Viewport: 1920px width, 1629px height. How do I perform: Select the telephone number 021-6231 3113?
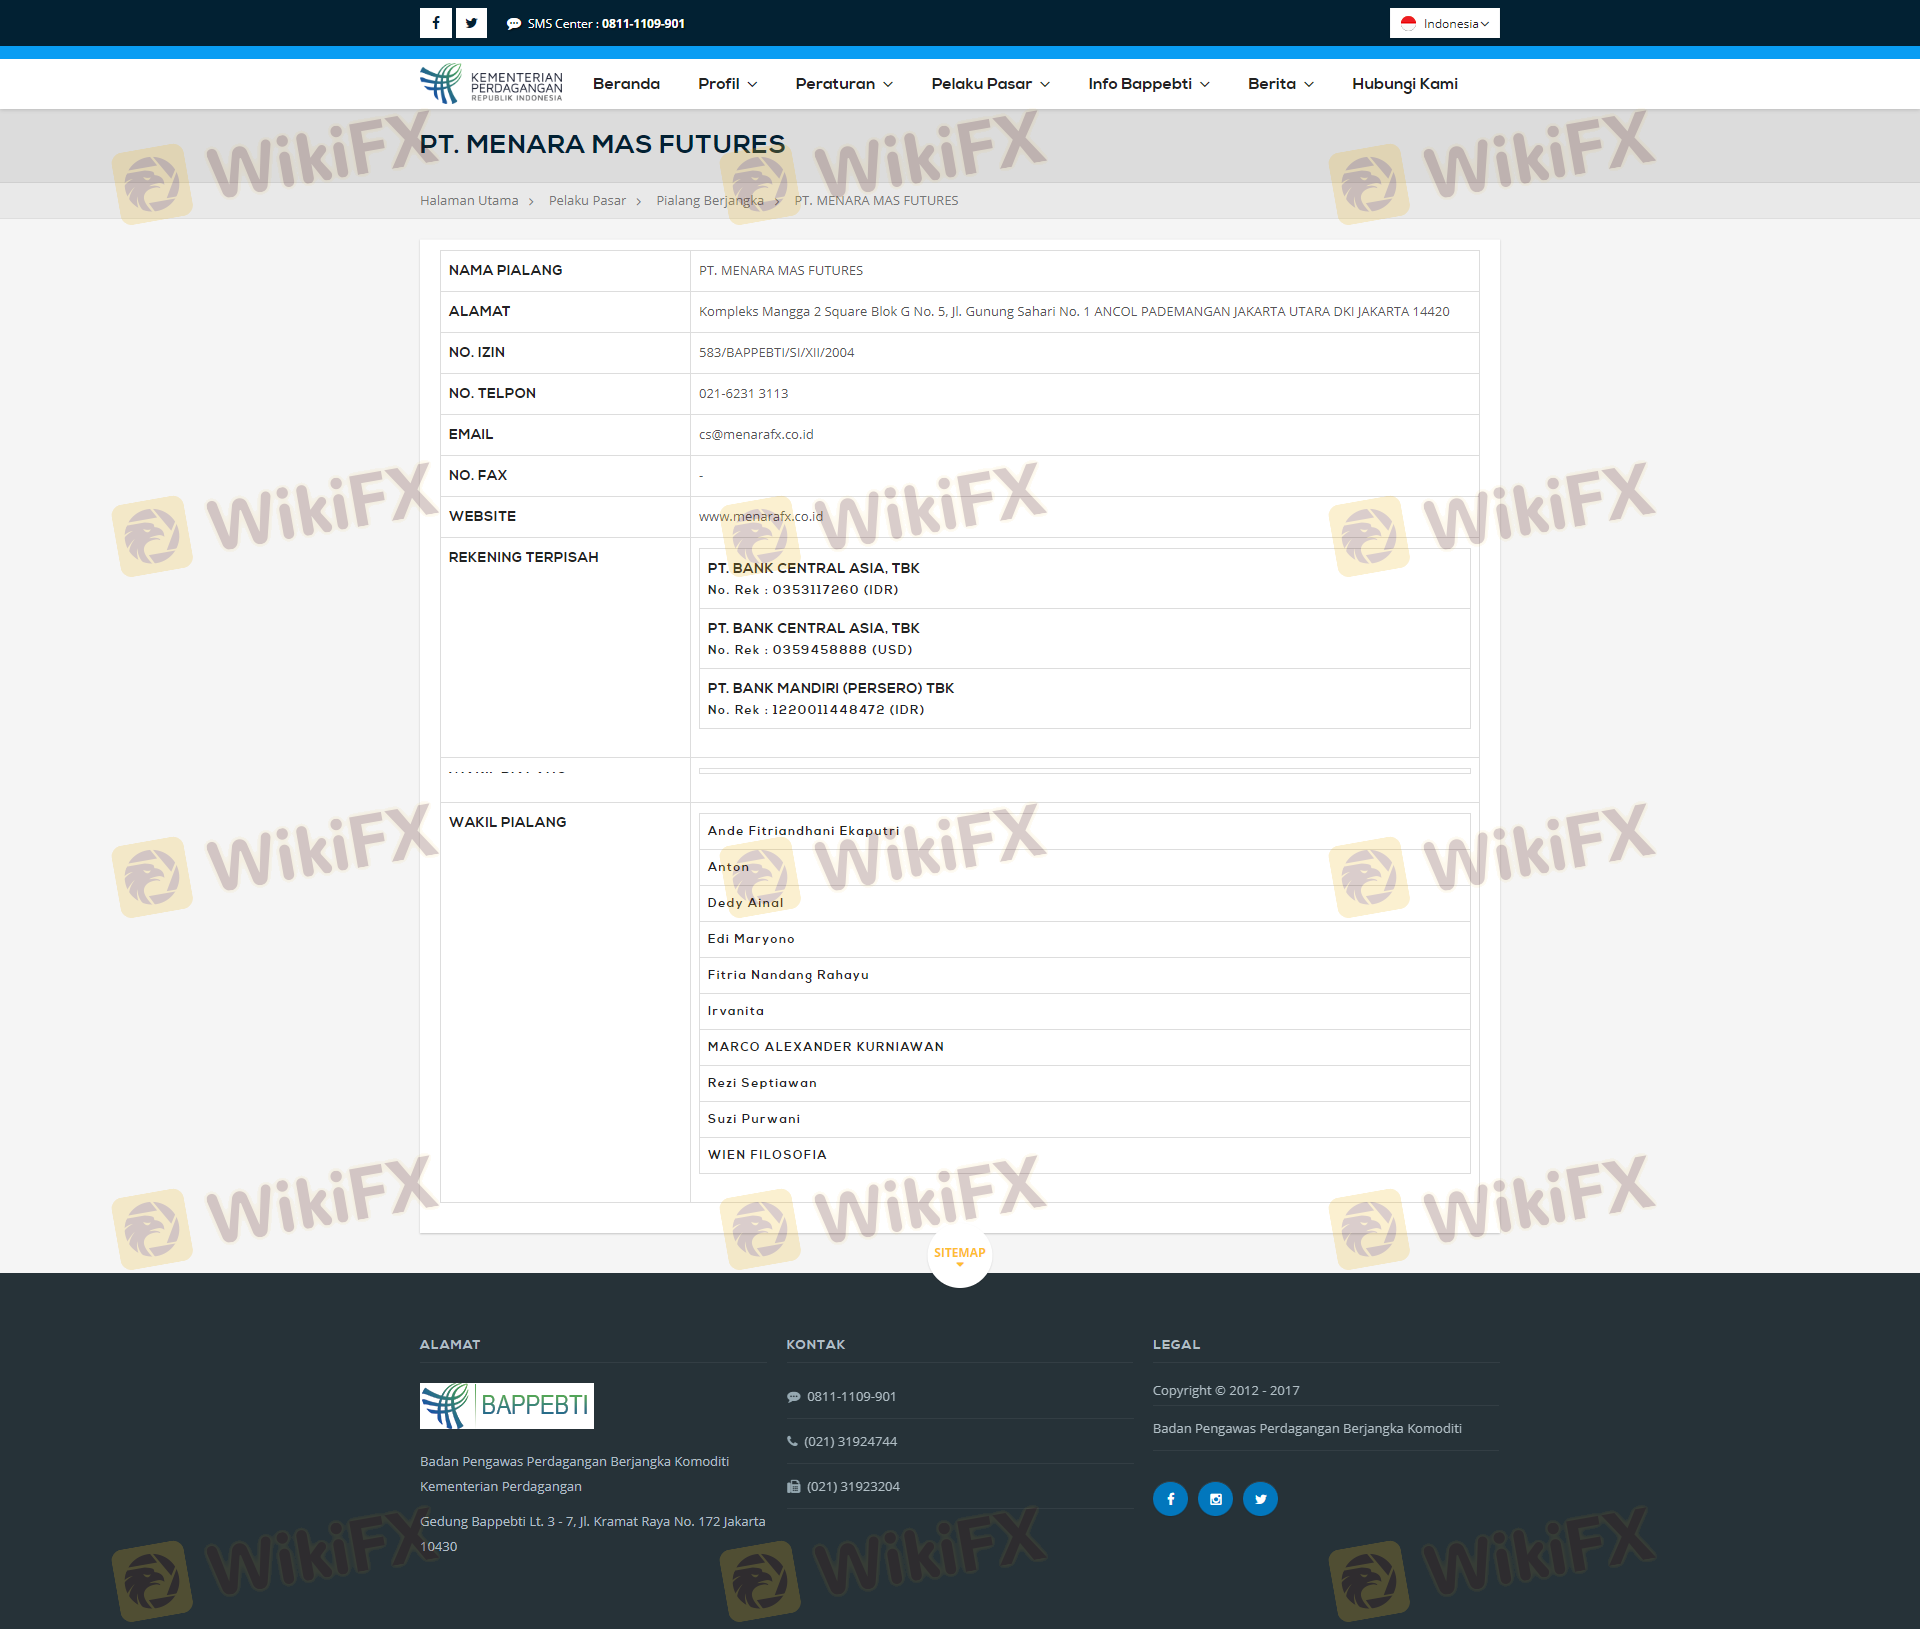click(743, 394)
